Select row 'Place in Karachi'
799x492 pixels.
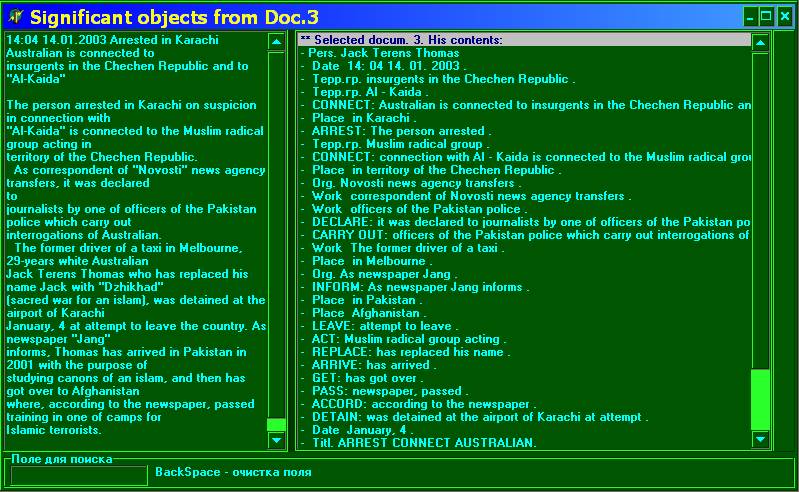coord(524,118)
